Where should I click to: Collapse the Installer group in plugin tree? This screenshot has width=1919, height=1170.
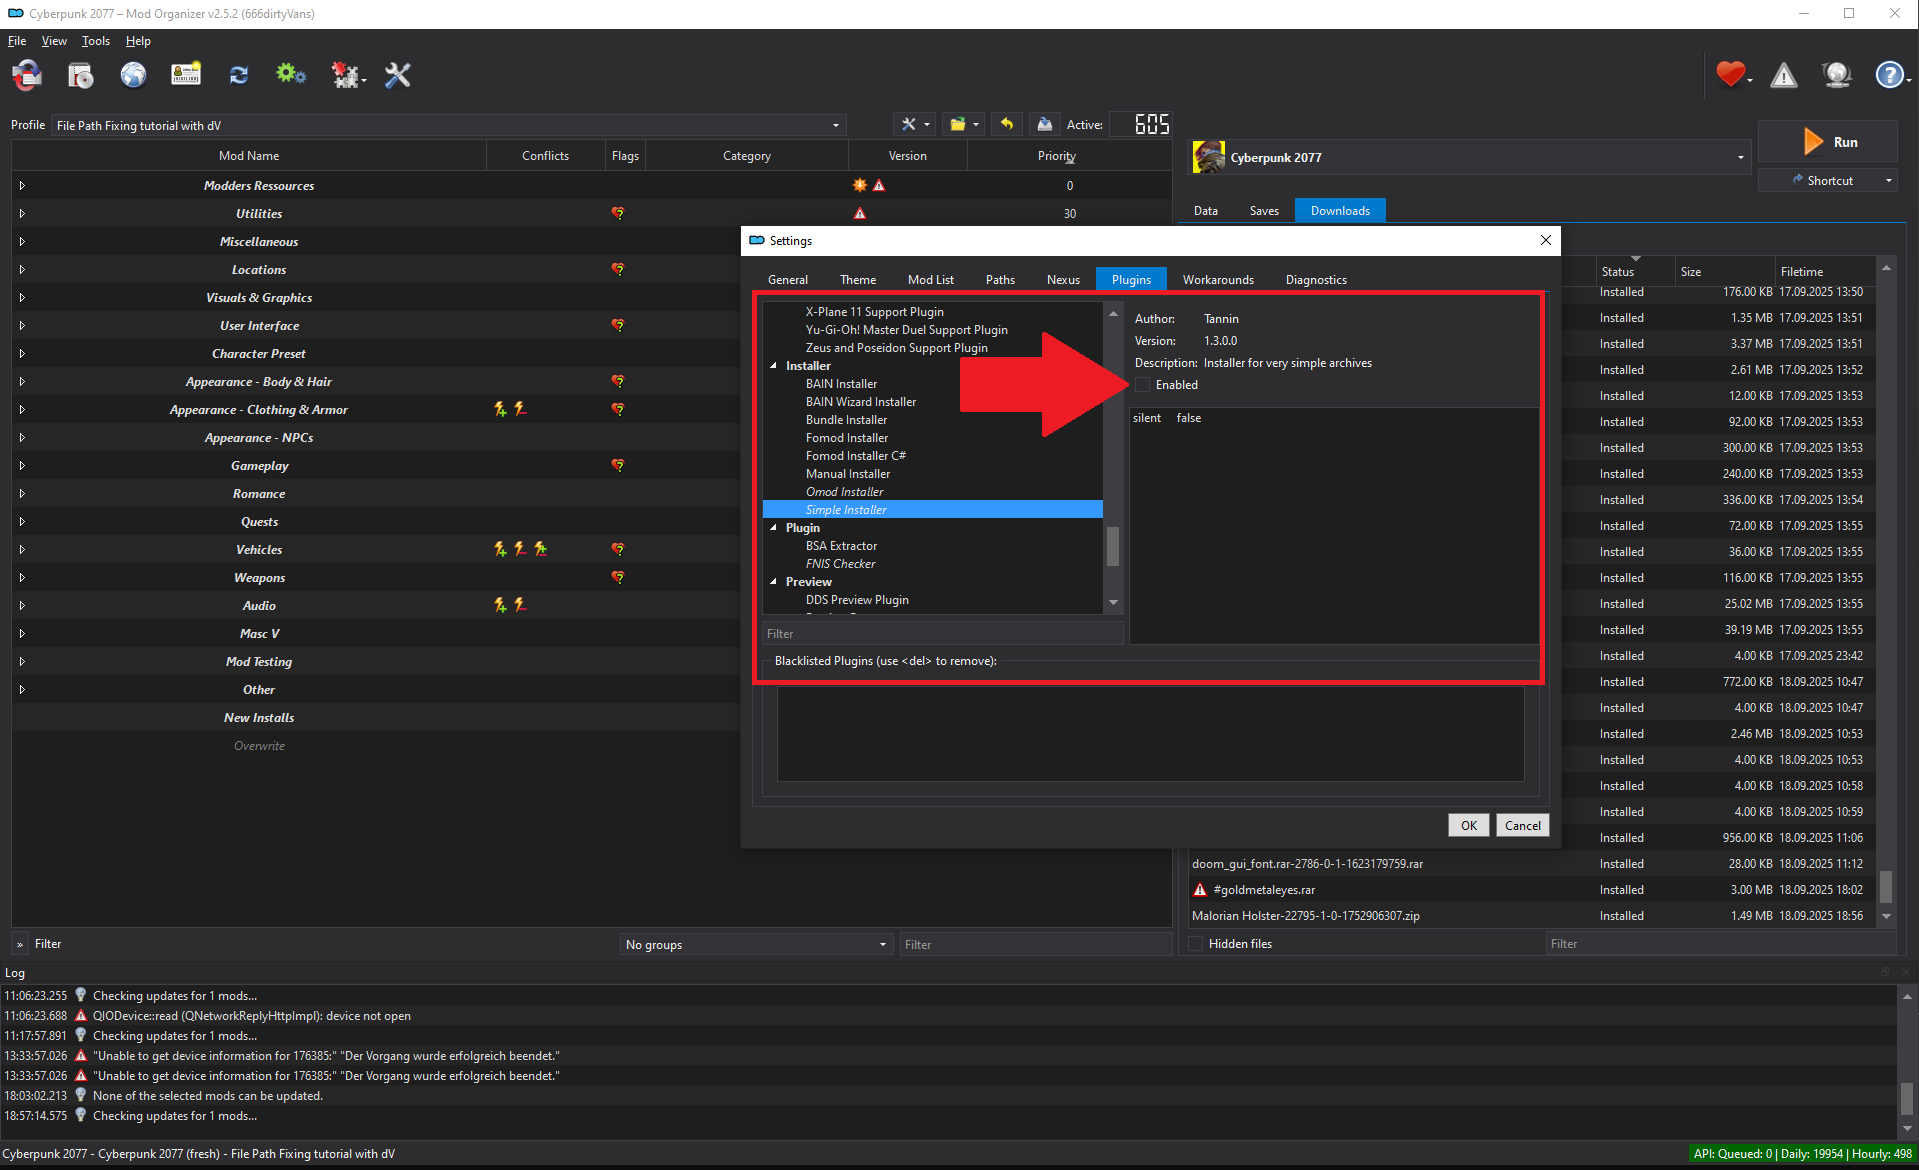click(x=774, y=366)
